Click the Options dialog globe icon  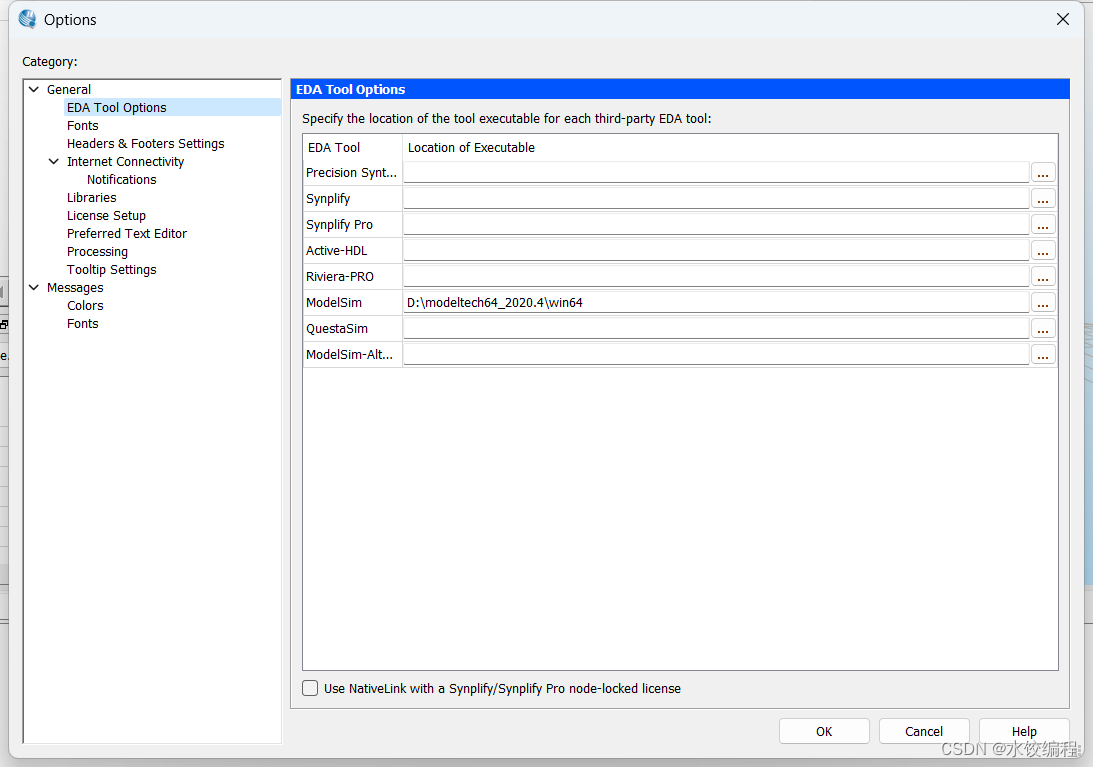(x=28, y=19)
